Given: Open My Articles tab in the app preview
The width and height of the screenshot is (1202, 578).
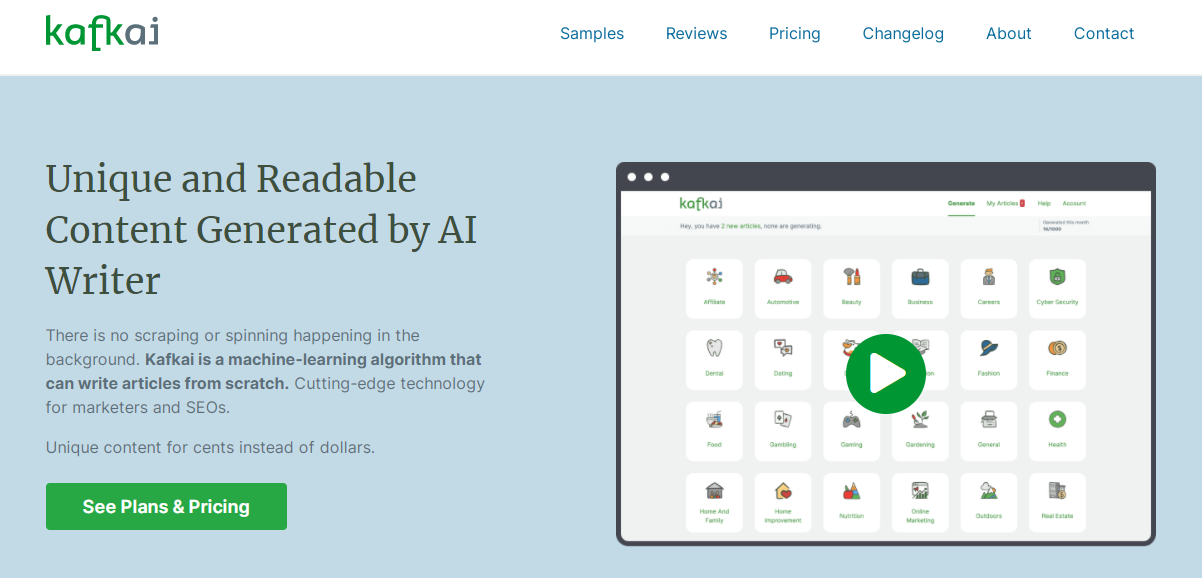Looking at the screenshot, I should (1004, 203).
